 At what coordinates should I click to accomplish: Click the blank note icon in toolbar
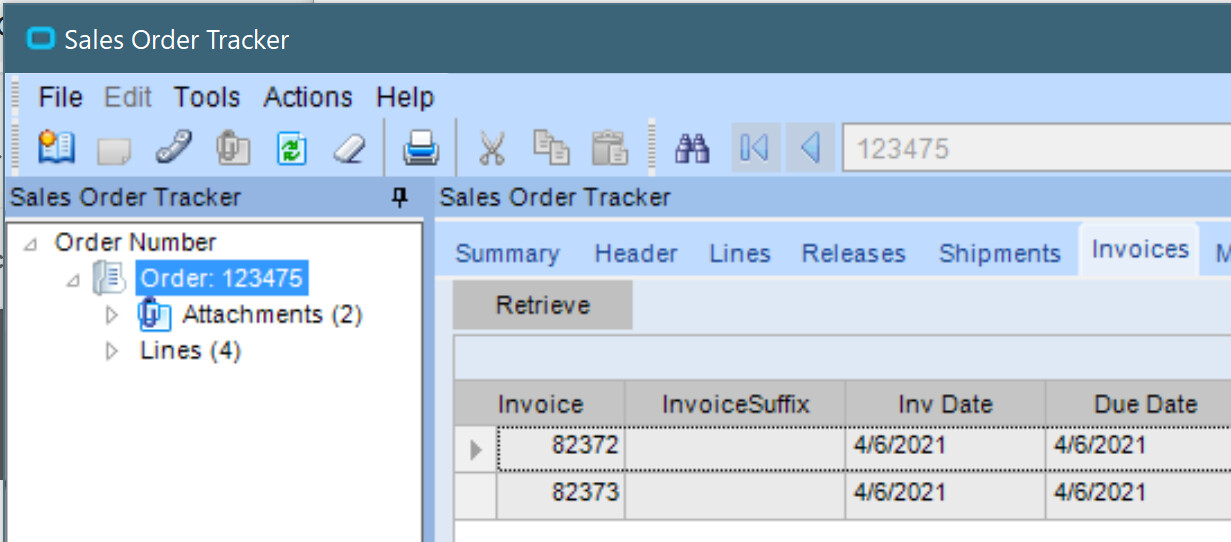113,150
